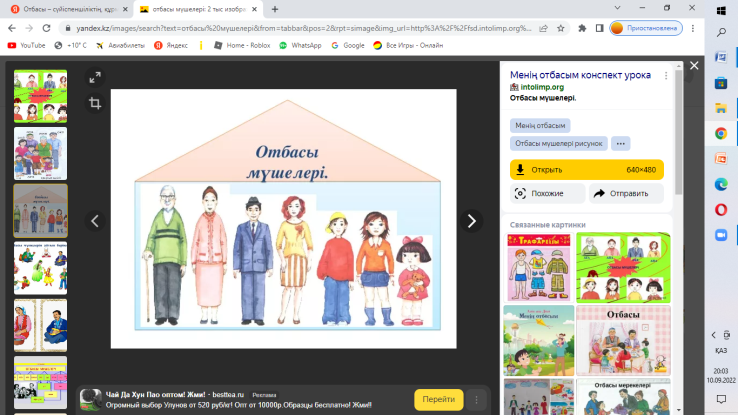738x415 pixels.
Task: Expand image to fullscreen view
Action: pyautogui.click(x=95, y=78)
